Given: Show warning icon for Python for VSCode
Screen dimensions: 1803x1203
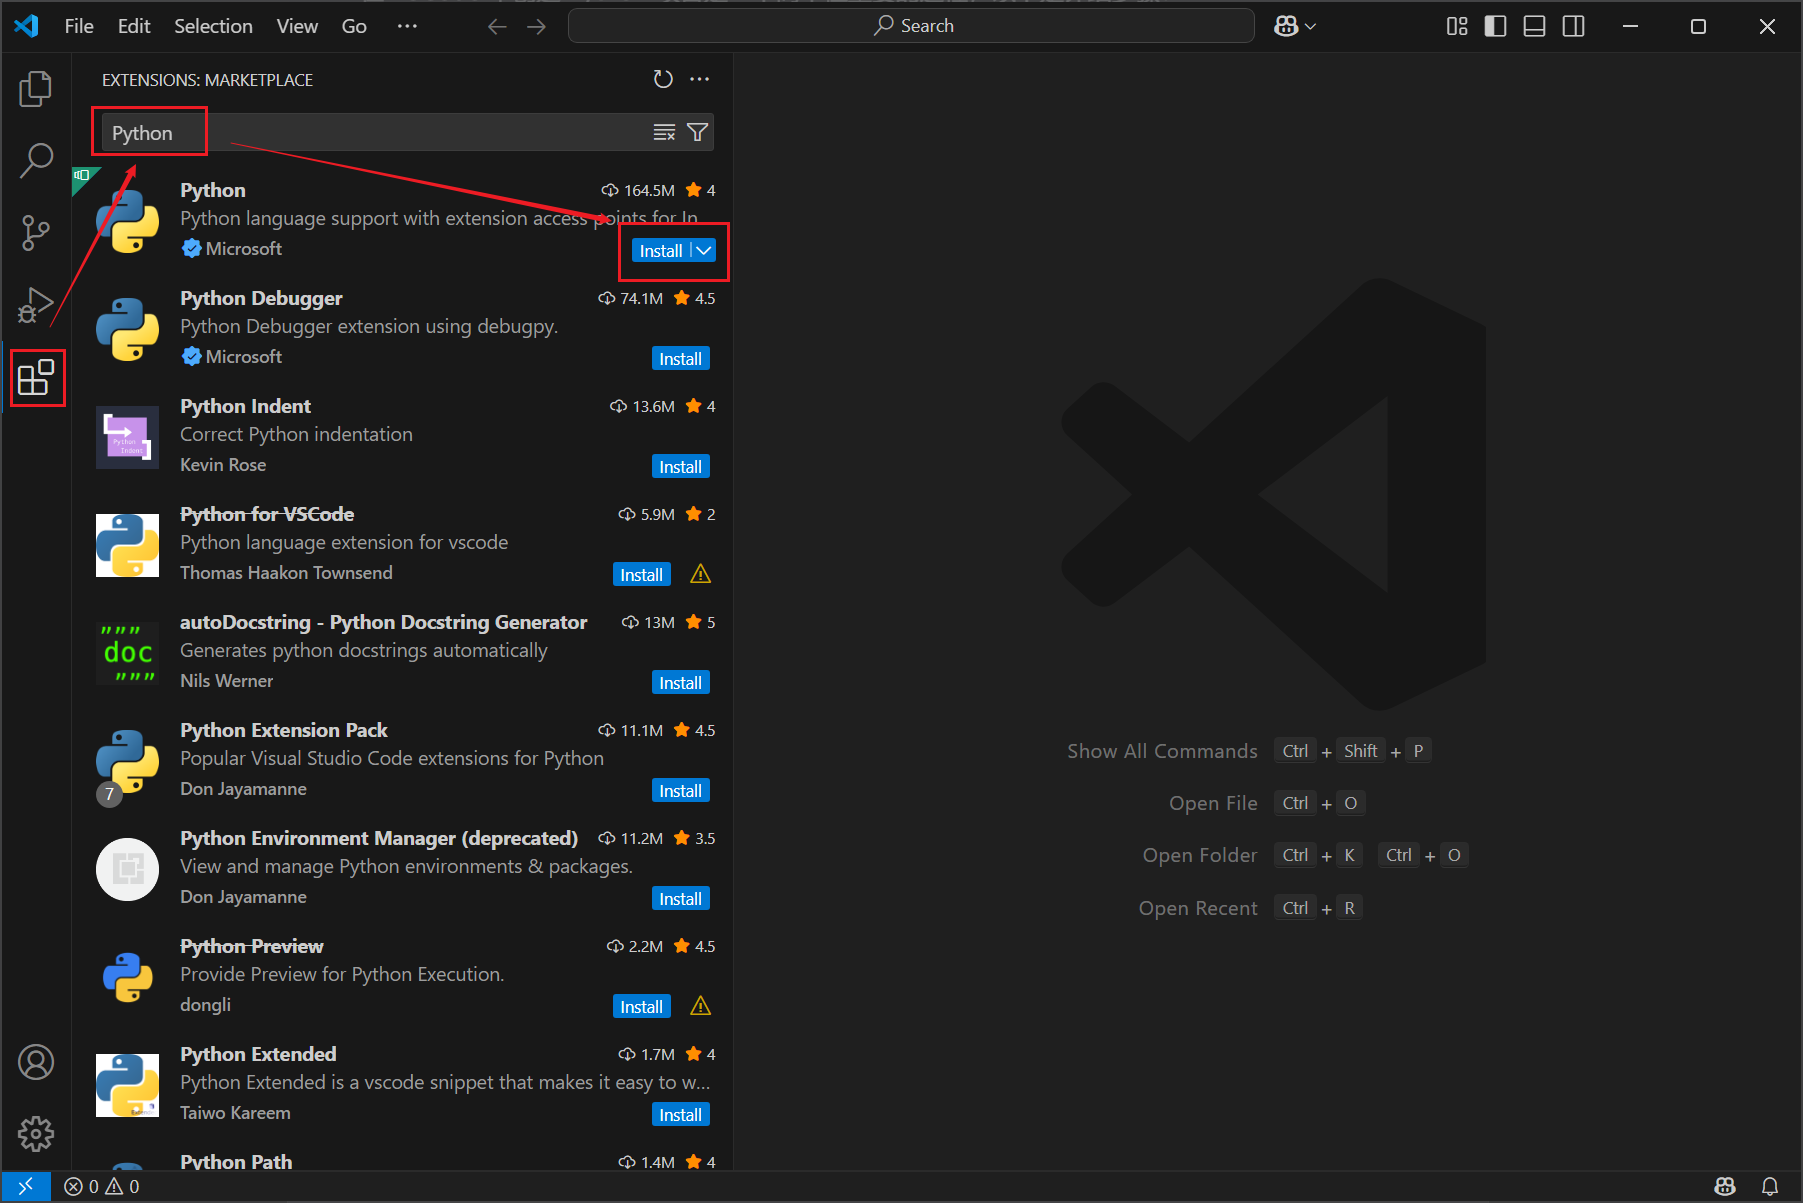Looking at the screenshot, I should (701, 574).
